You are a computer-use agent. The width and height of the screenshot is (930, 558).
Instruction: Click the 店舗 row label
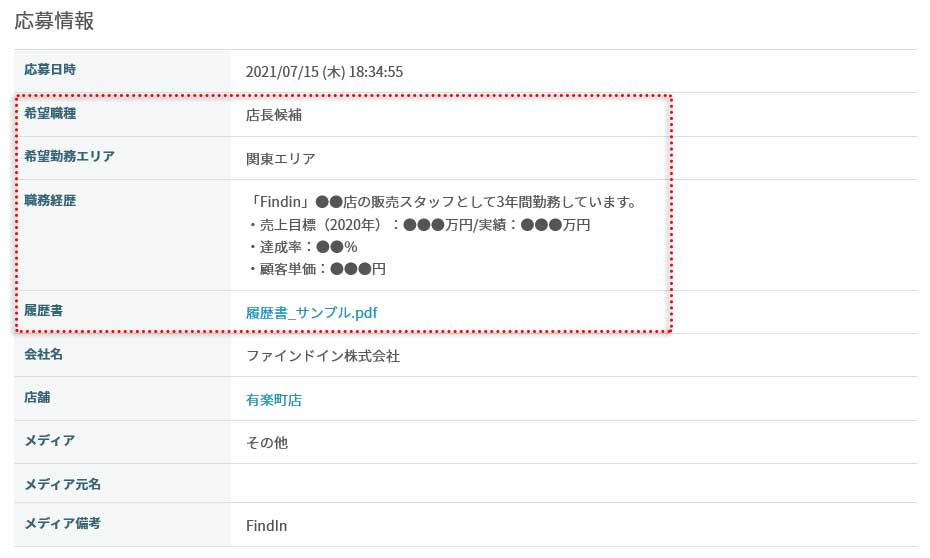tap(37, 397)
